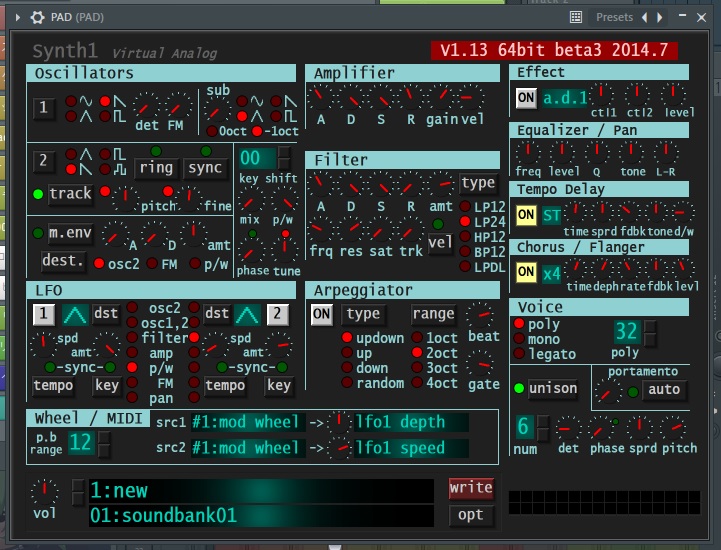Select arpeggiator 3oct range
The image size is (721, 550).
click(417, 367)
